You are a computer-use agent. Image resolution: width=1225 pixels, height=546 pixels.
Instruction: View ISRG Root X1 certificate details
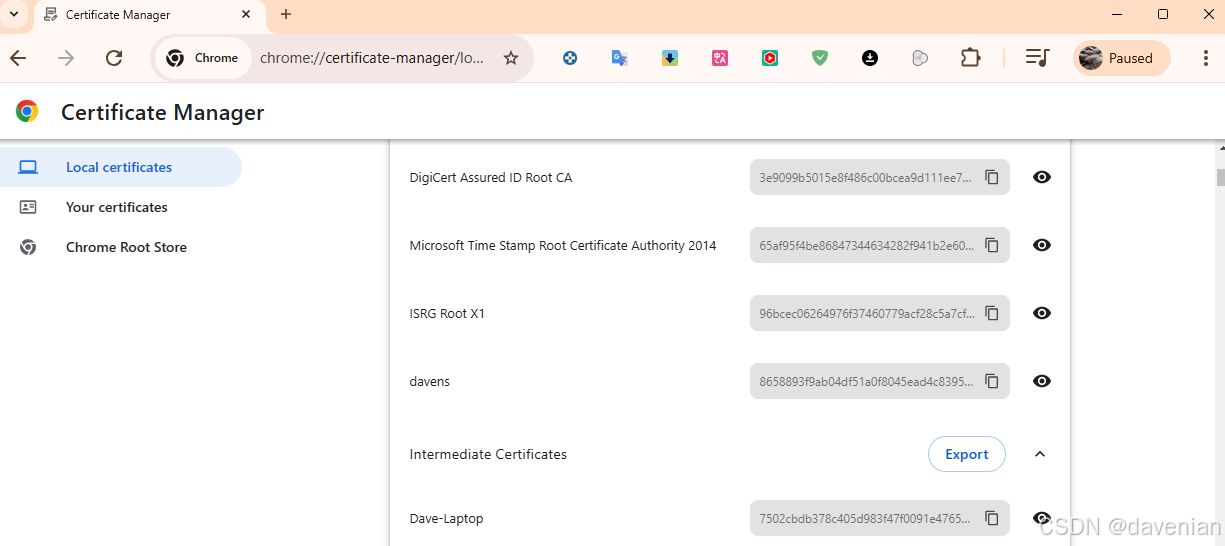1042,313
